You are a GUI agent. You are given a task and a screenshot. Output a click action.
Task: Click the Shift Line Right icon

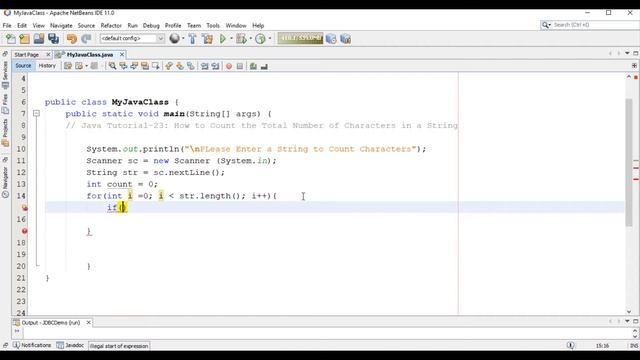[x=215, y=66]
